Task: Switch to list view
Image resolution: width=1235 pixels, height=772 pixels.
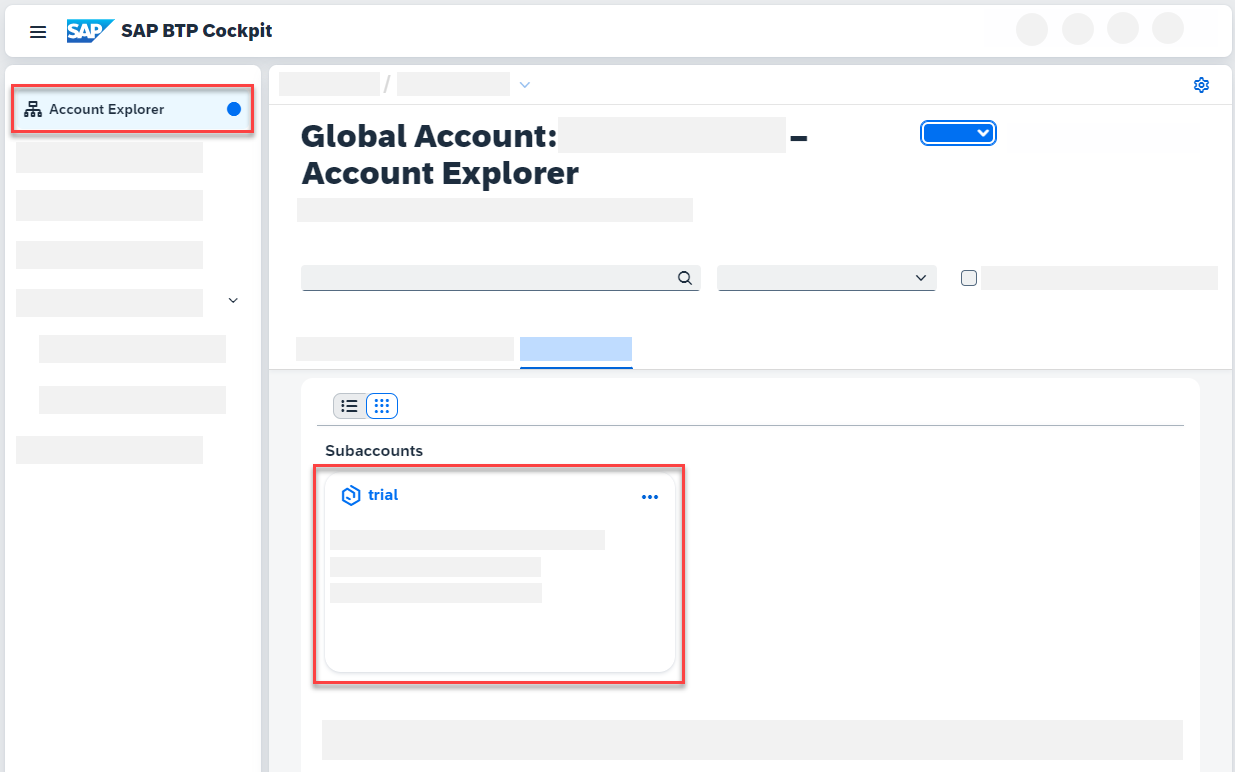Action: point(349,406)
